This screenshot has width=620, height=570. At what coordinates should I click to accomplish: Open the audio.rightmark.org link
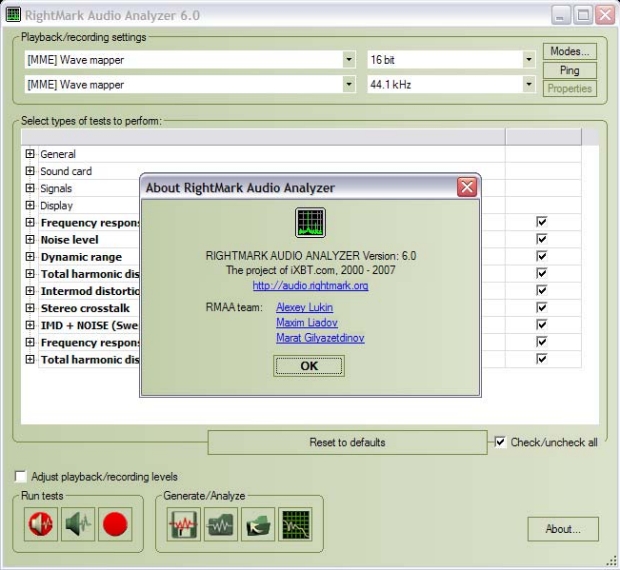pos(310,285)
